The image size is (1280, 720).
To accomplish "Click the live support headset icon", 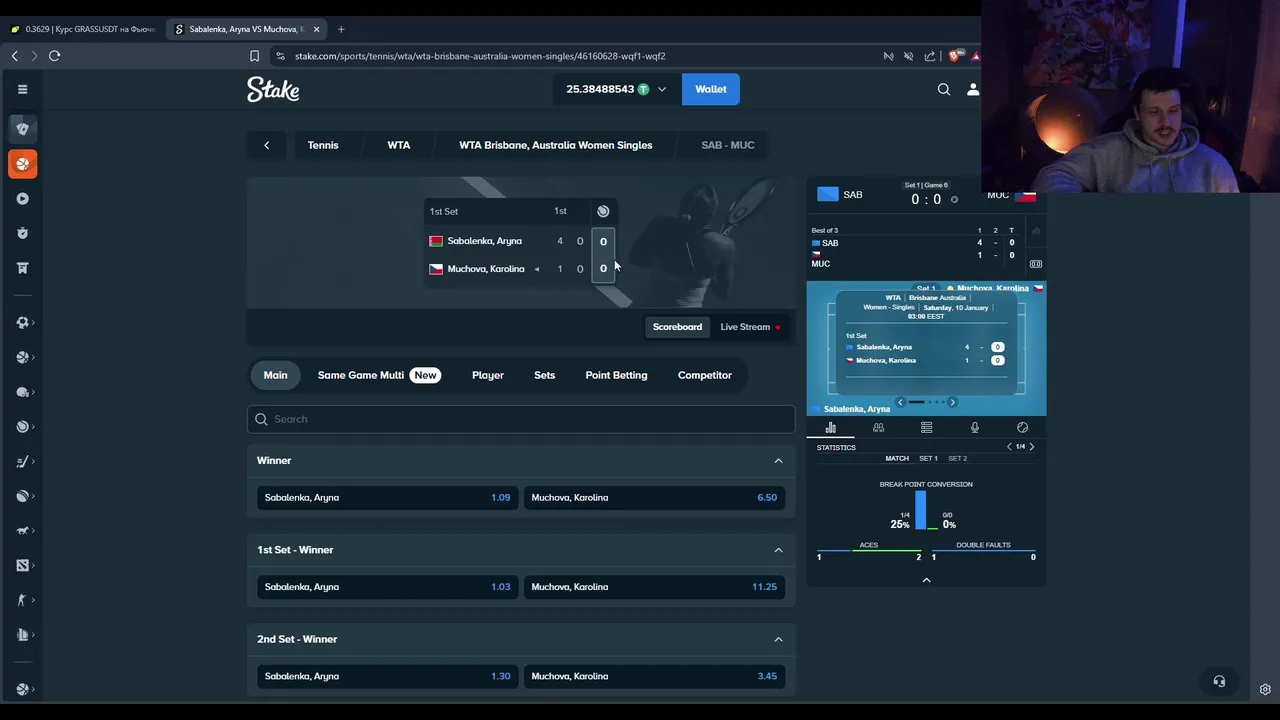I will tap(1219, 681).
